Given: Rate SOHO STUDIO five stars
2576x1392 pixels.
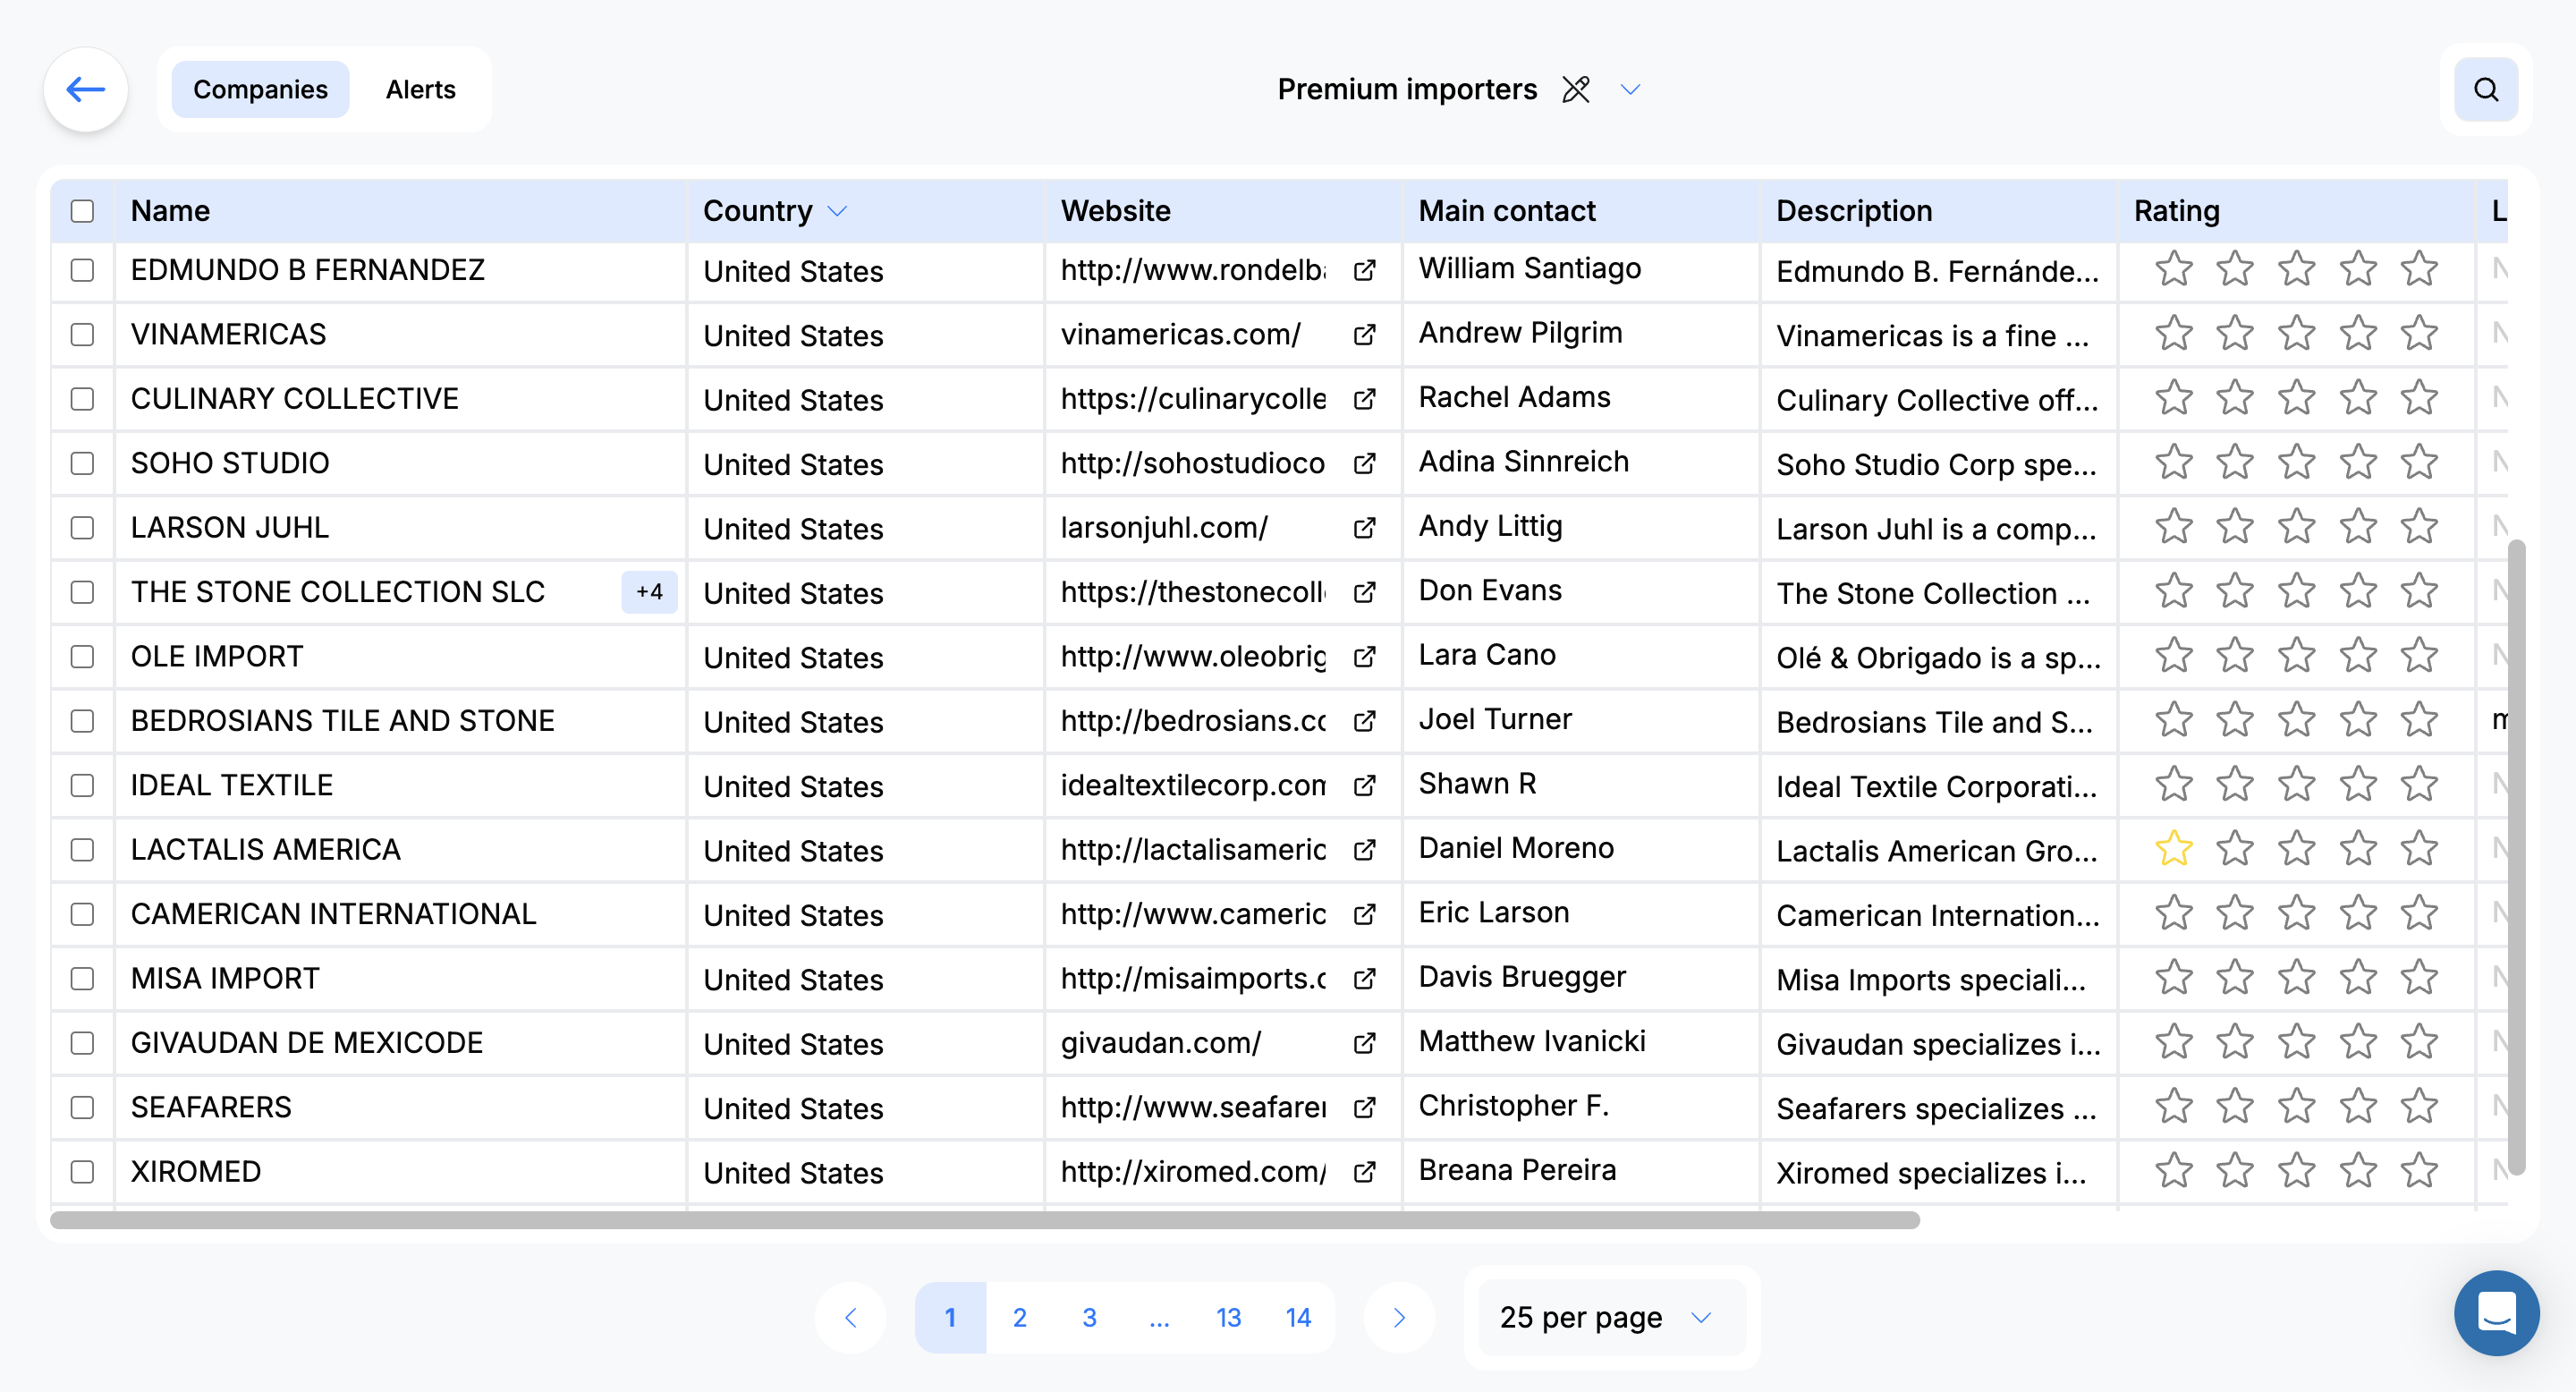Looking at the screenshot, I should [2419, 463].
